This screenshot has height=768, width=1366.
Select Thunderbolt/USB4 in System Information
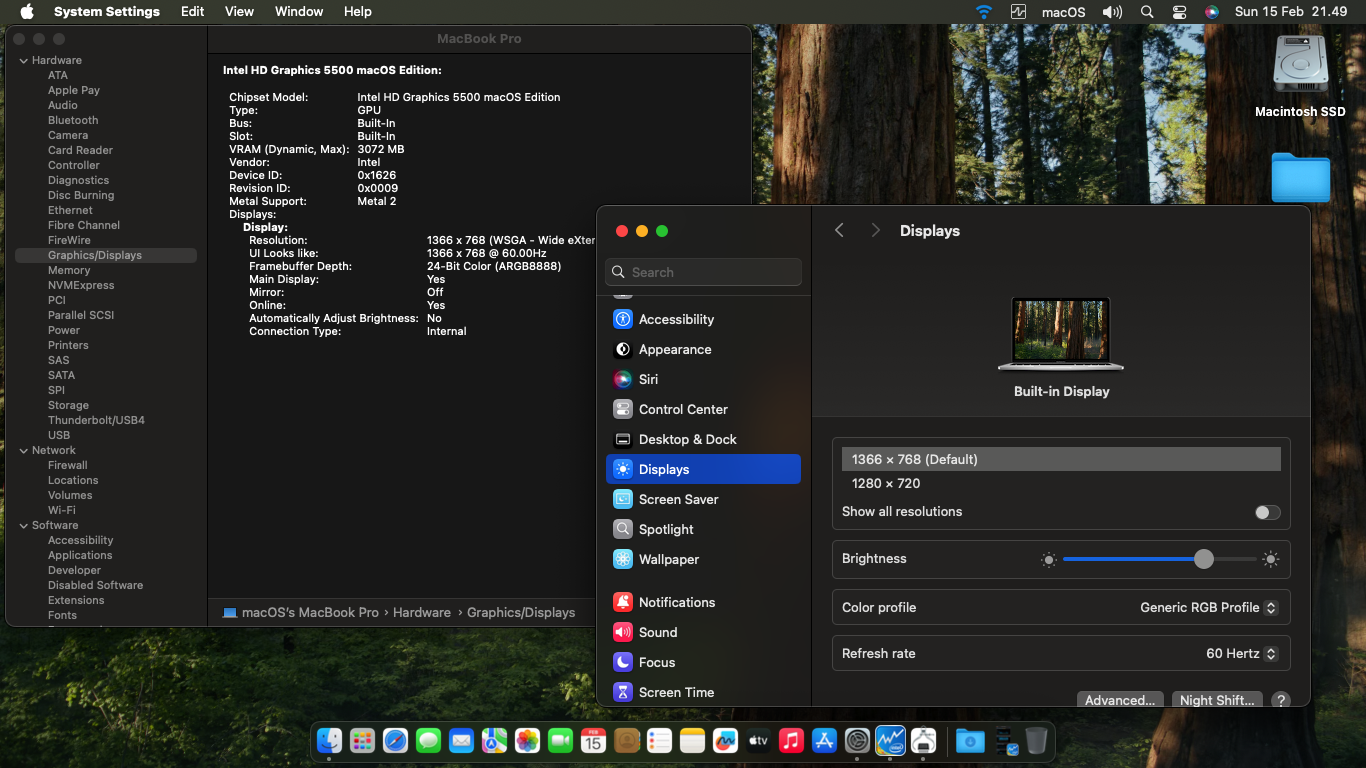pos(96,420)
